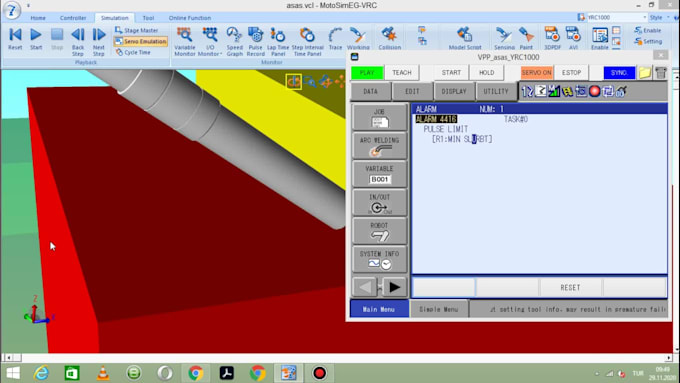Image resolution: width=680 pixels, height=383 pixels.
Task: Click the Simple Menu button
Action: click(438, 309)
